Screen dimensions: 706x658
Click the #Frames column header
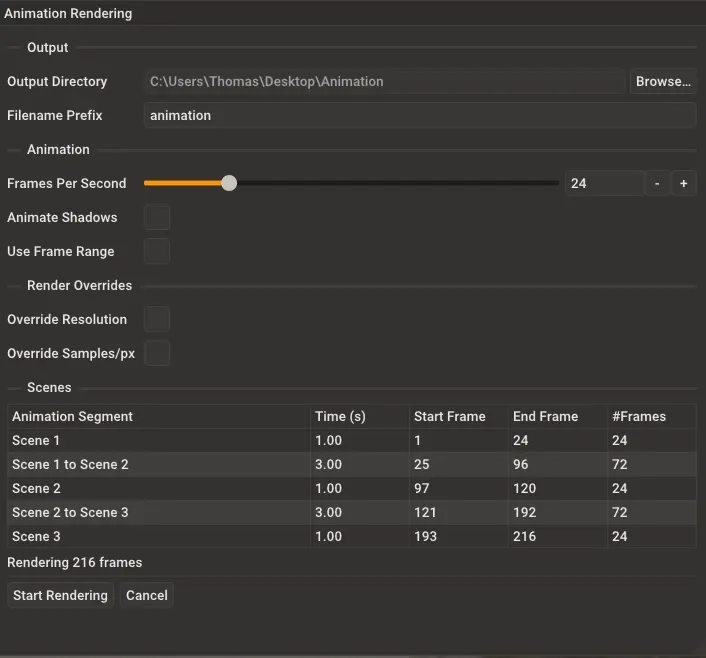(652, 417)
